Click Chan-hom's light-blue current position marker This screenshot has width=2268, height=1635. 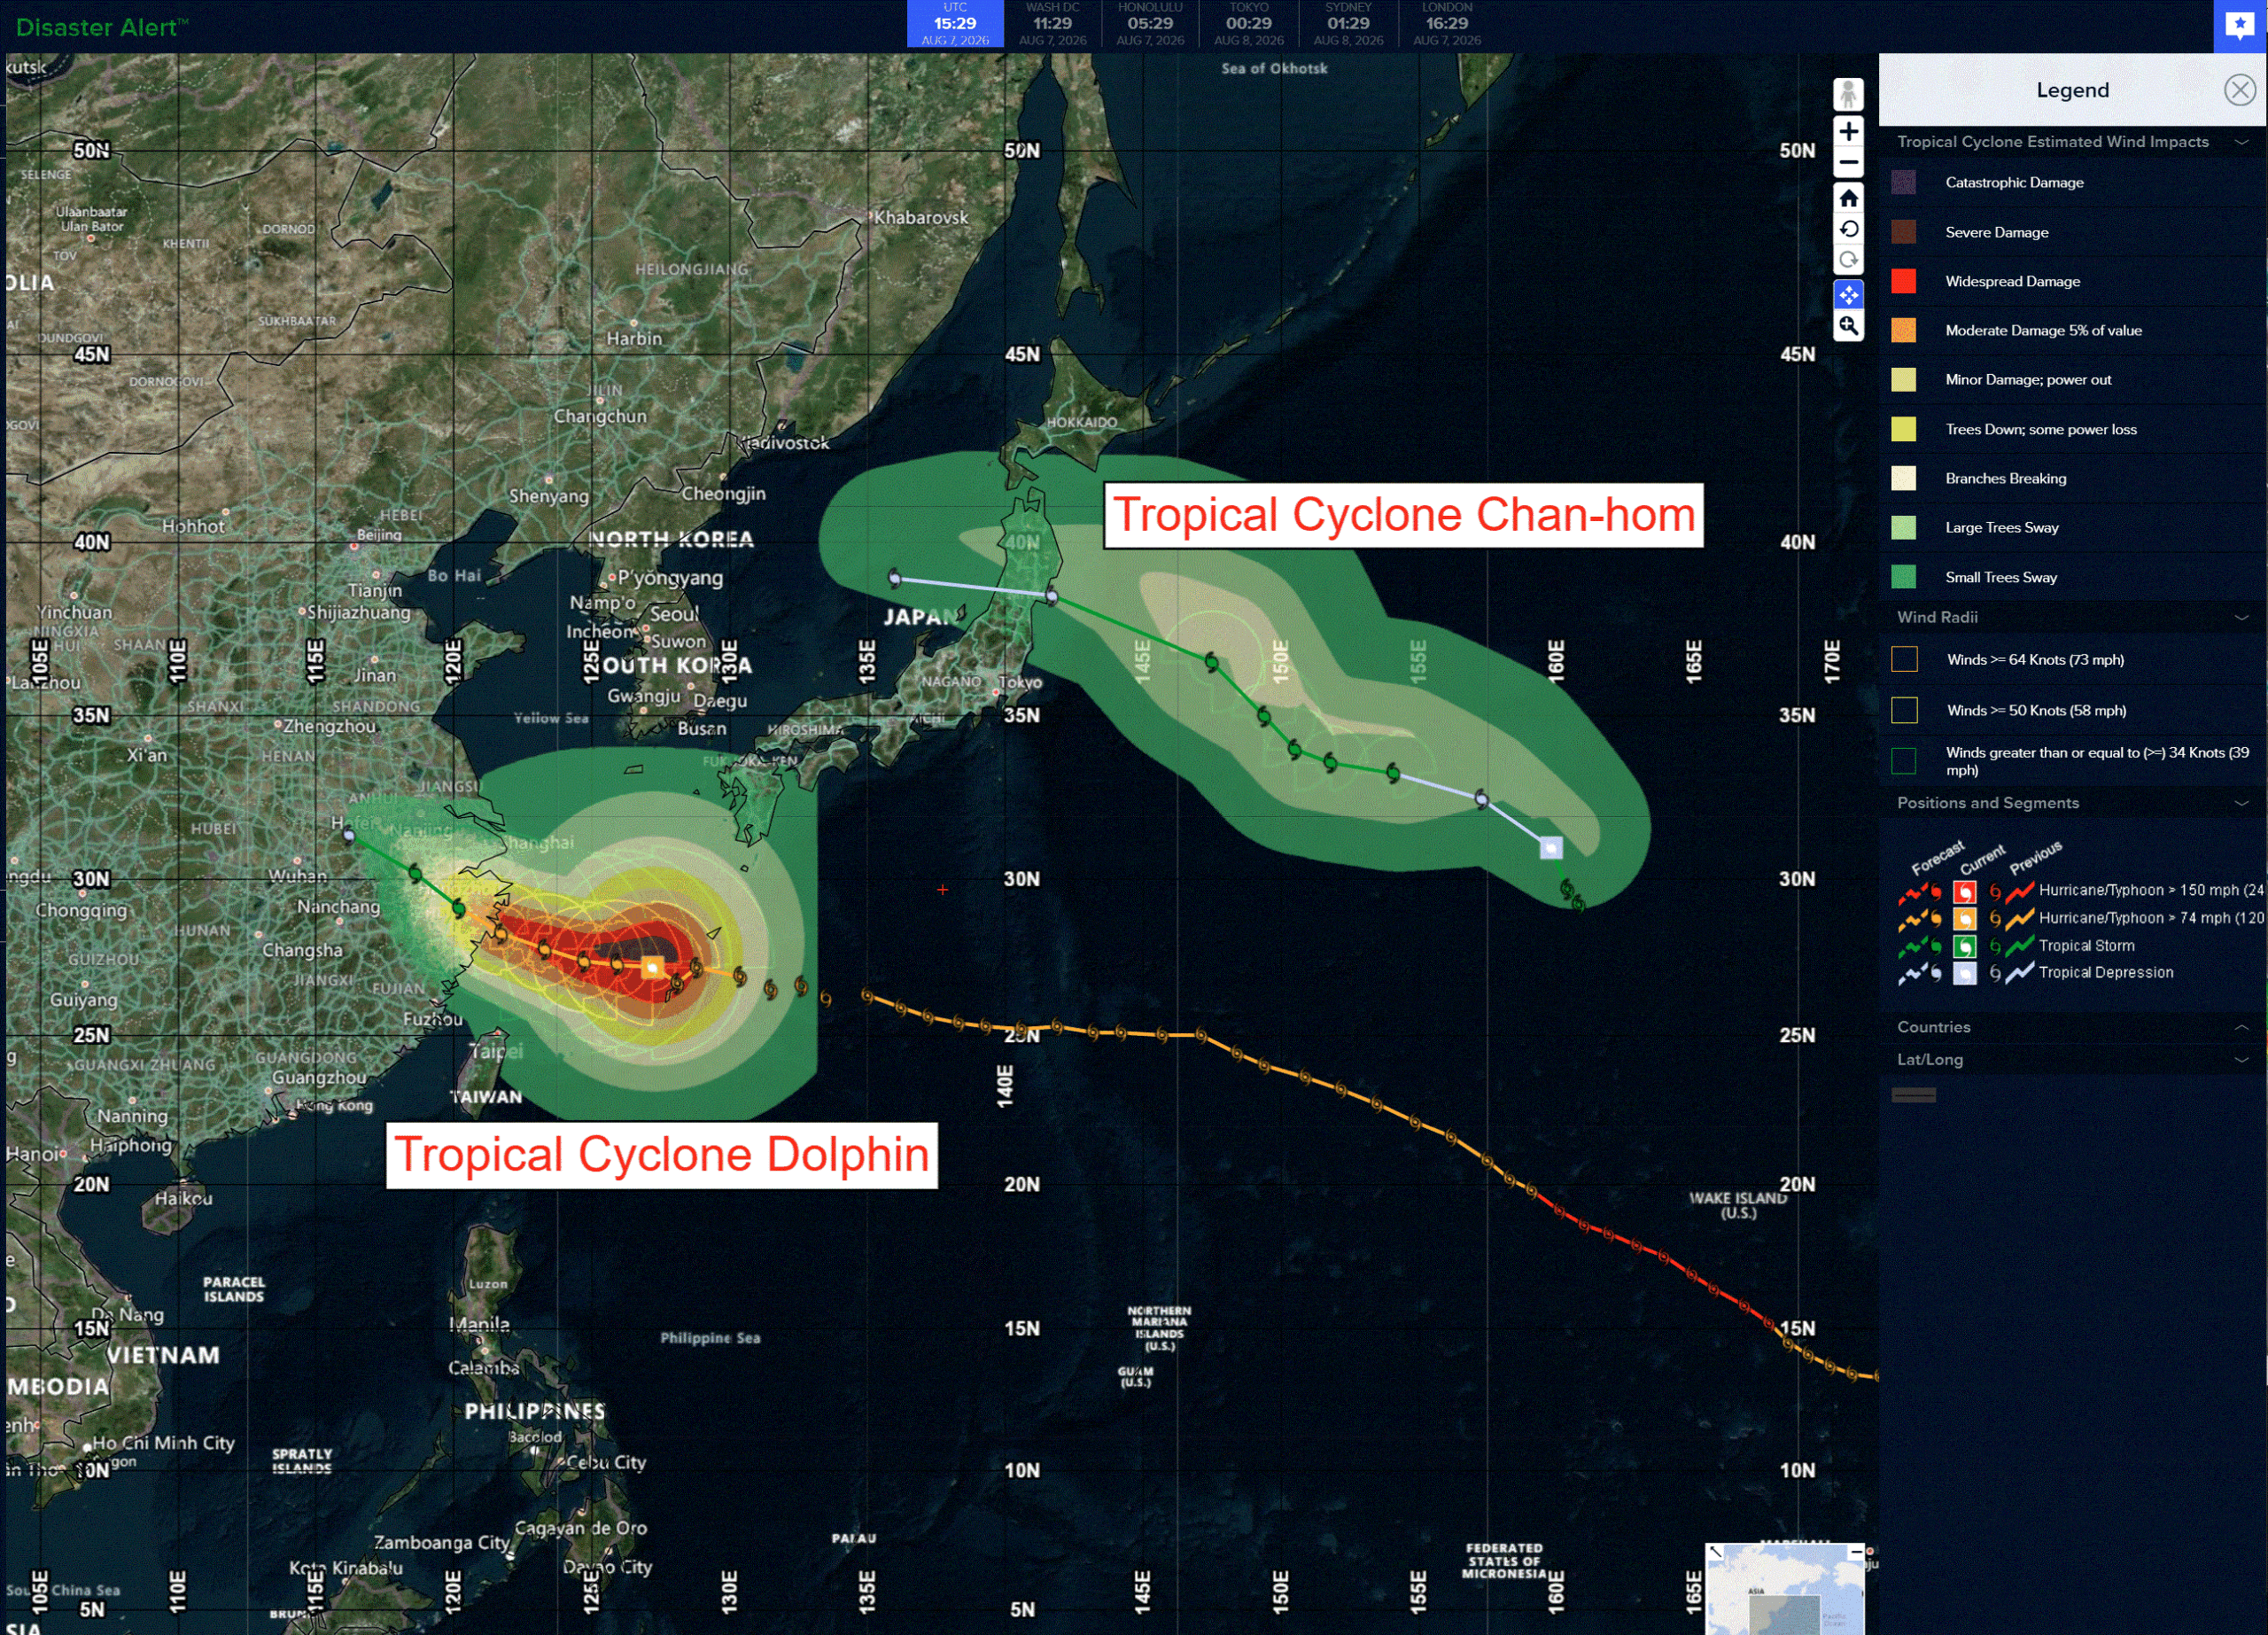coord(1551,848)
